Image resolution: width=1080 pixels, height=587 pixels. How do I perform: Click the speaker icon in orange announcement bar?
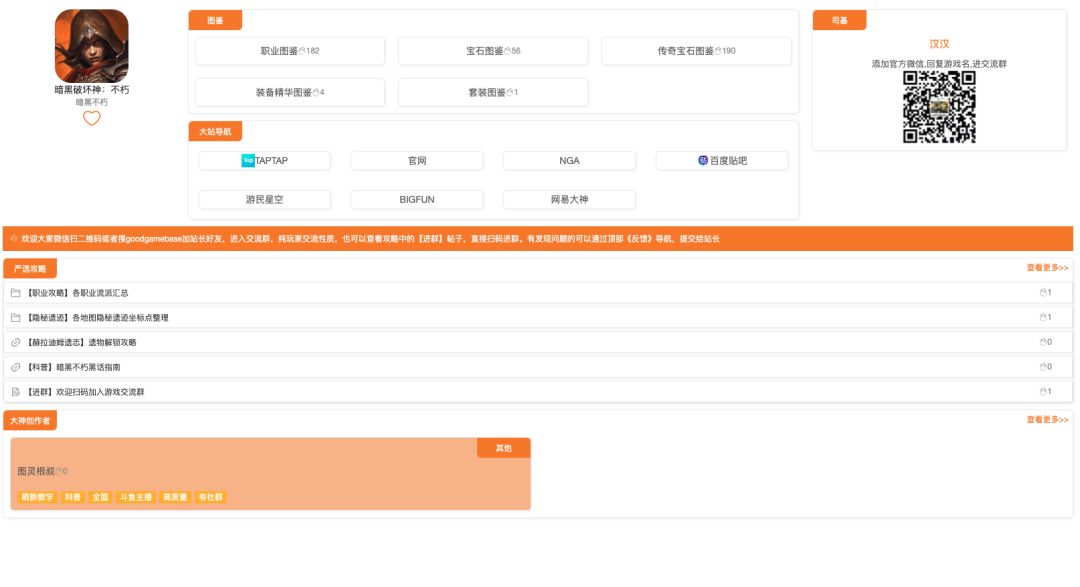pyautogui.click(x=13, y=239)
